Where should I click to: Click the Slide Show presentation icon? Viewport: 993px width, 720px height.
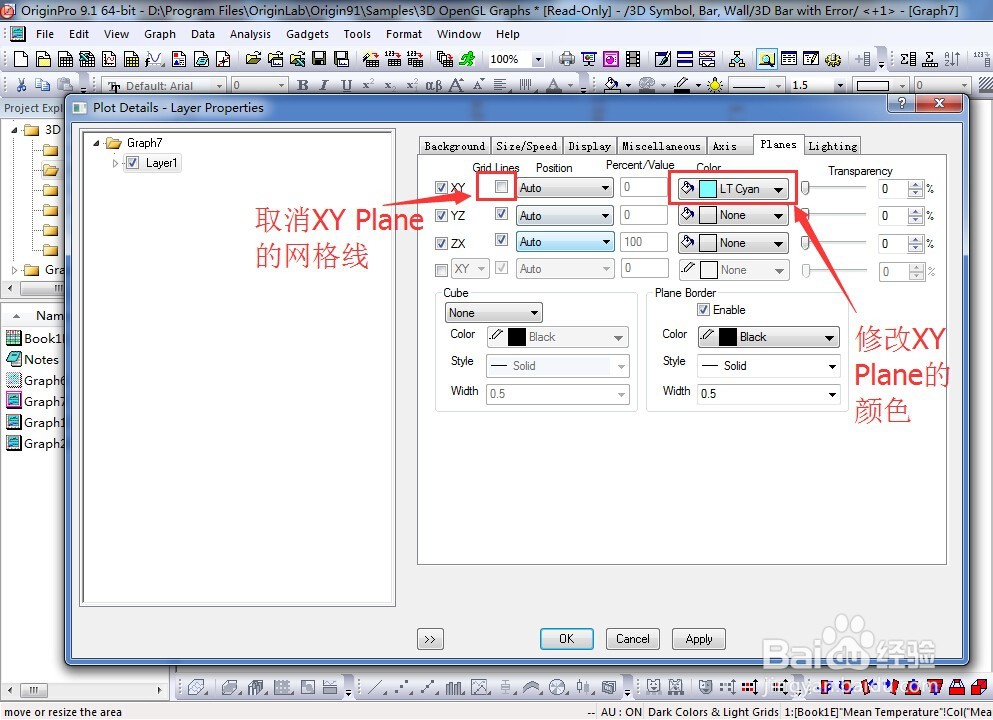click(589, 60)
